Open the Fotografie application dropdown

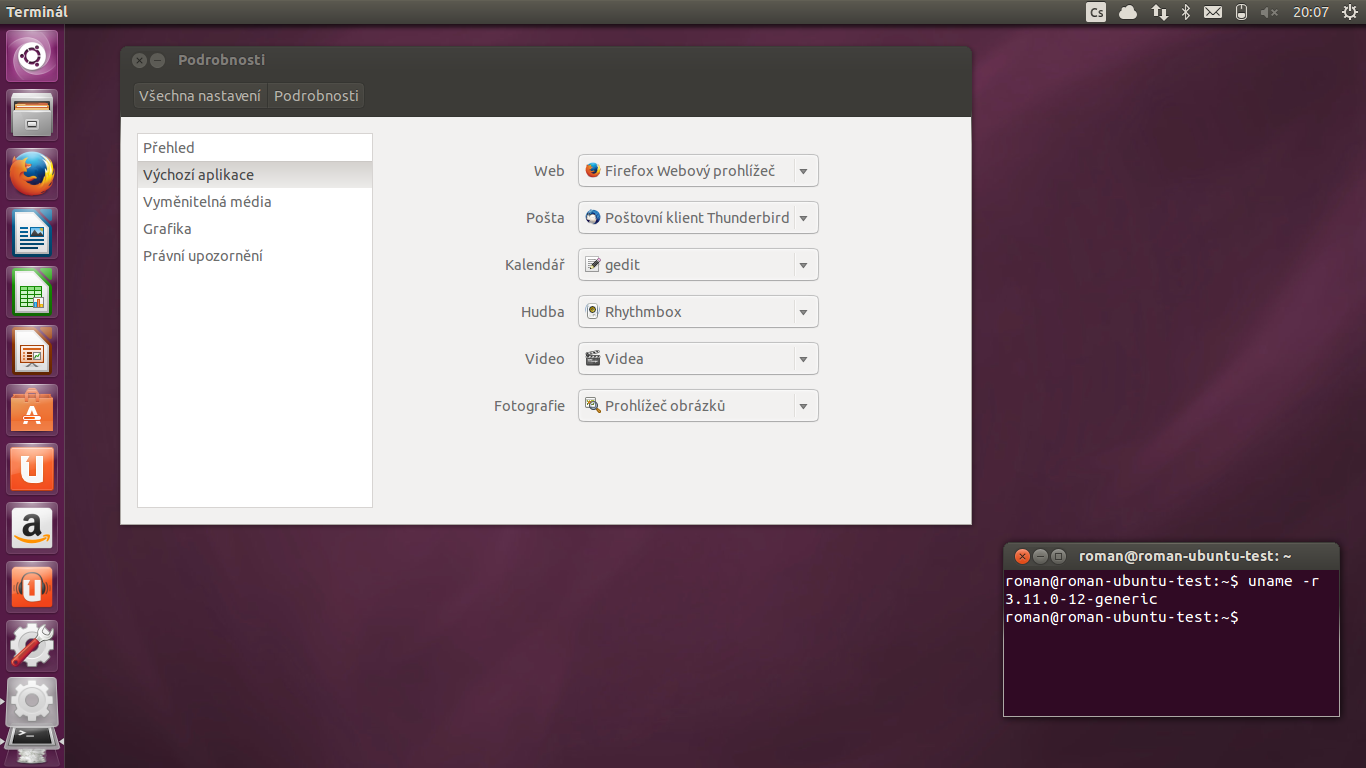tap(697, 405)
